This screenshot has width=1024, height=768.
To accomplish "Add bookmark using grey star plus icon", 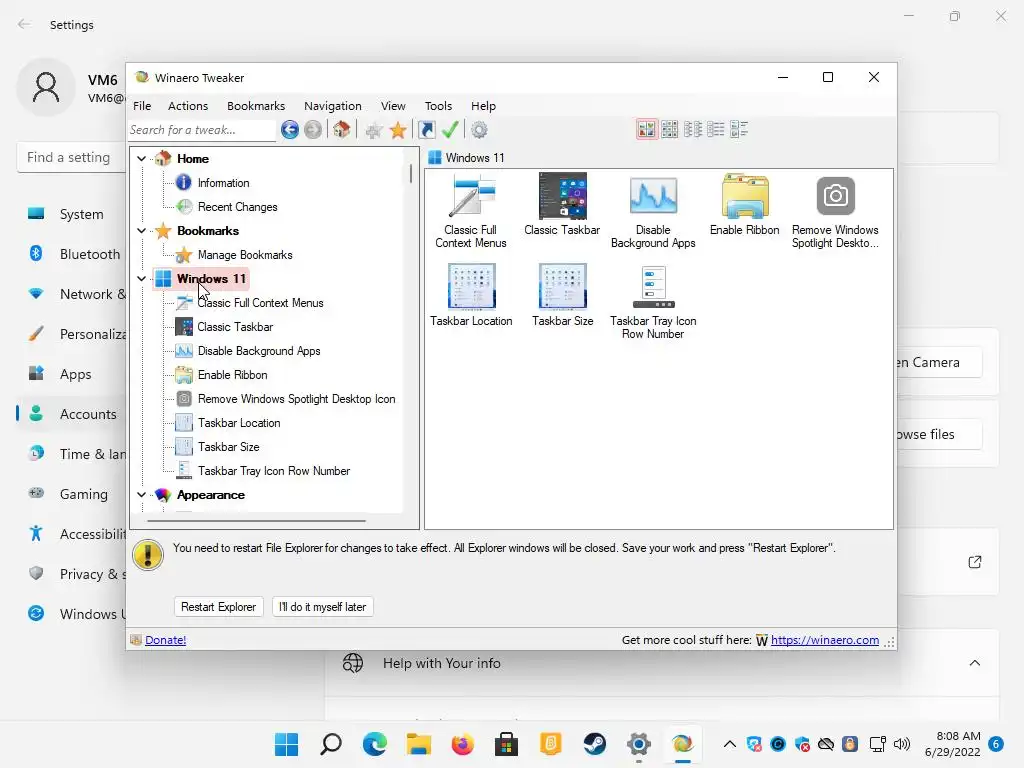I will (374, 130).
